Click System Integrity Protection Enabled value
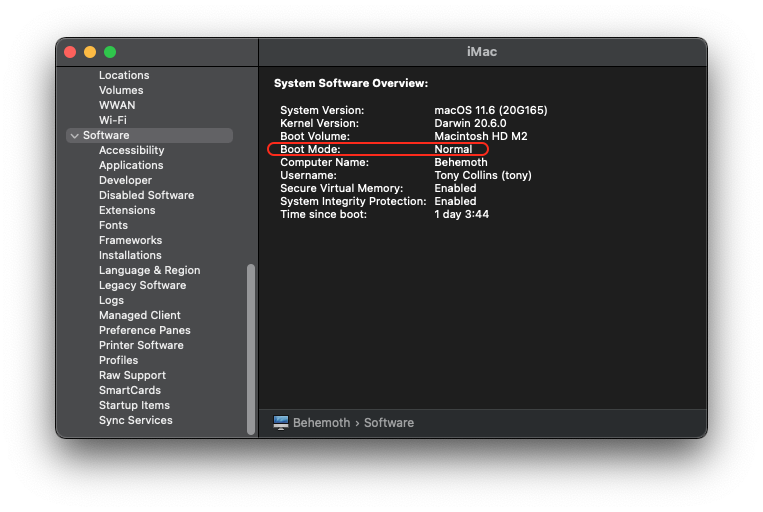 pos(455,201)
